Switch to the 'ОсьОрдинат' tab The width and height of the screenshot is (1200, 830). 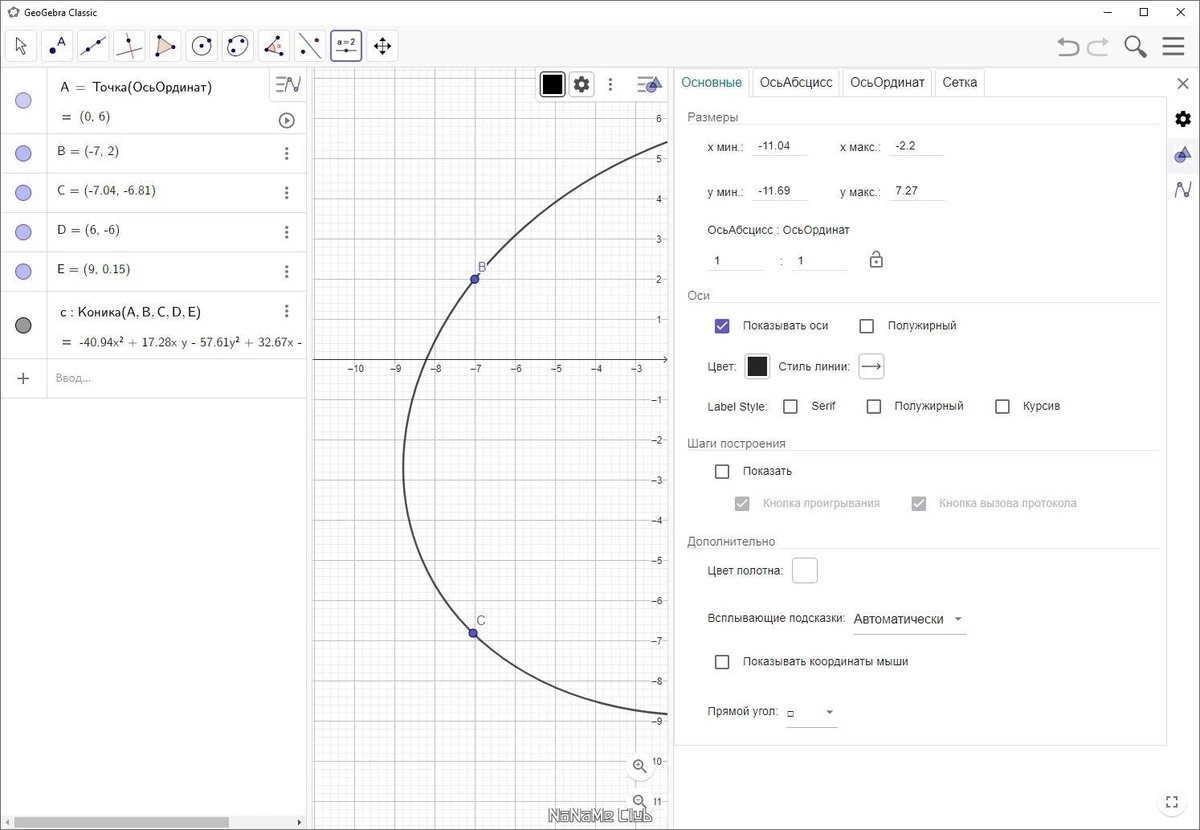888,82
